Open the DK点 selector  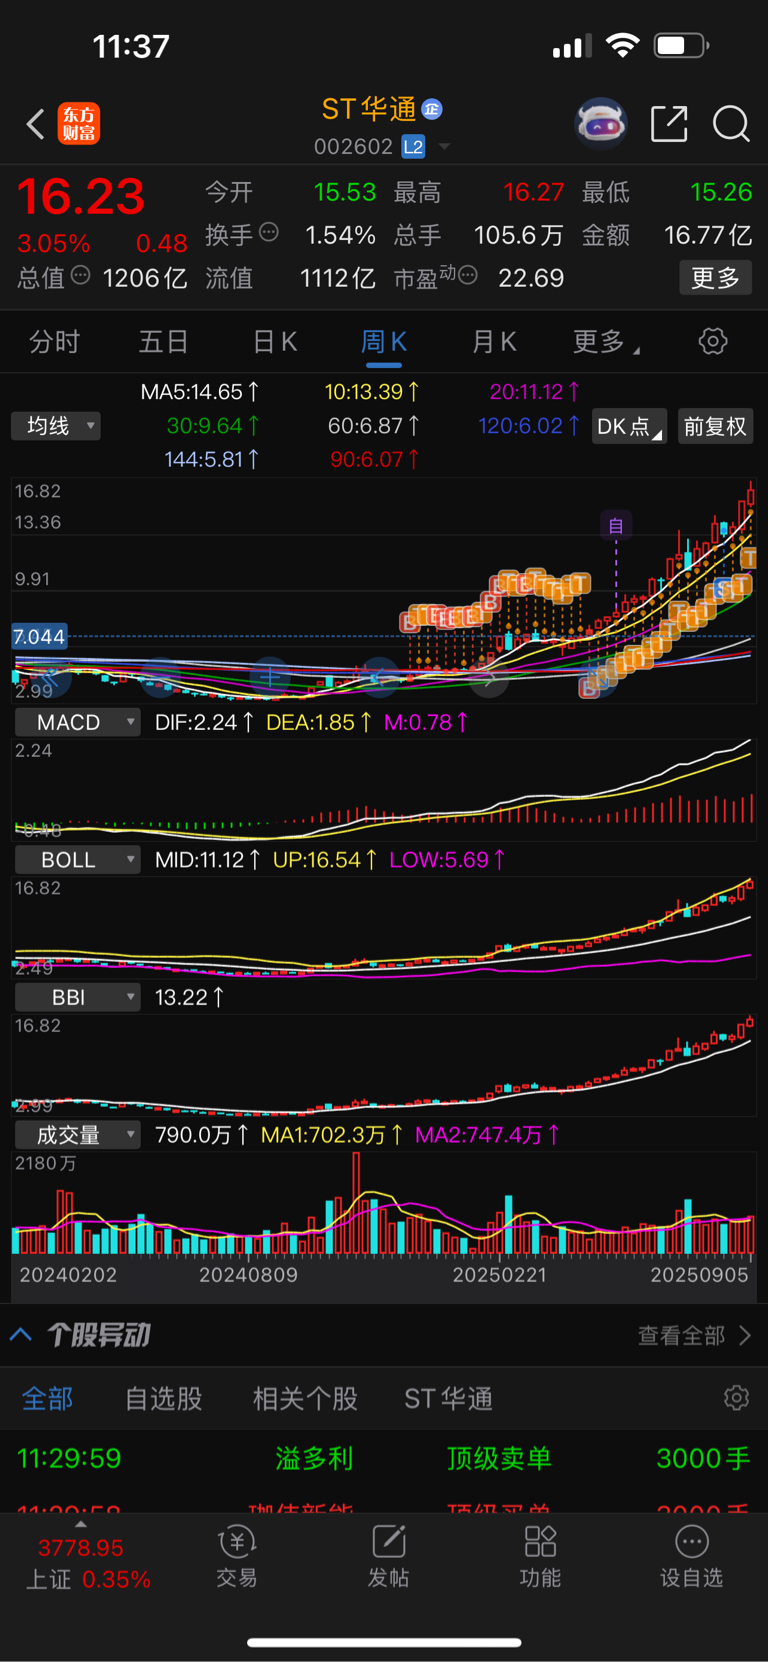(x=629, y=427)
